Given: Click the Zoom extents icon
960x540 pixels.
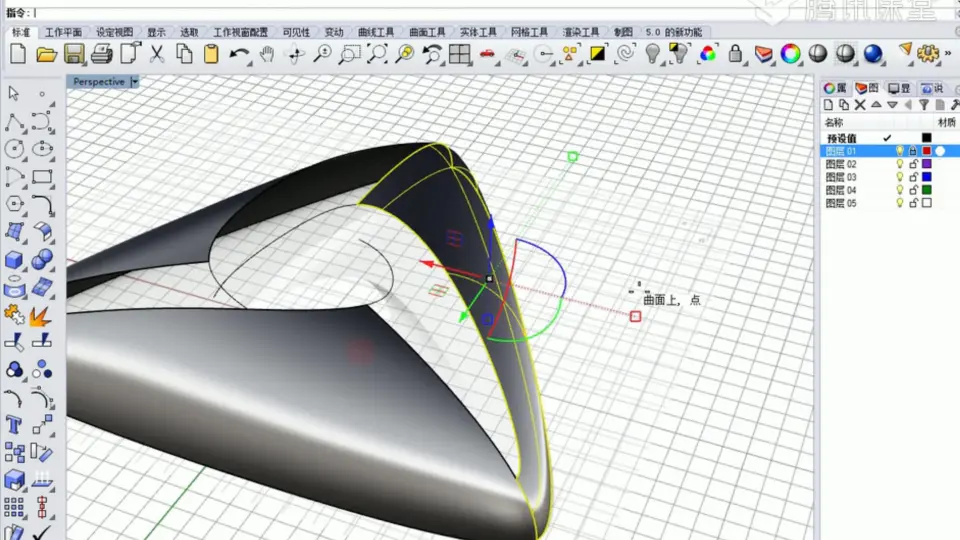Looking at the screenshot, I should coord(377,54).
